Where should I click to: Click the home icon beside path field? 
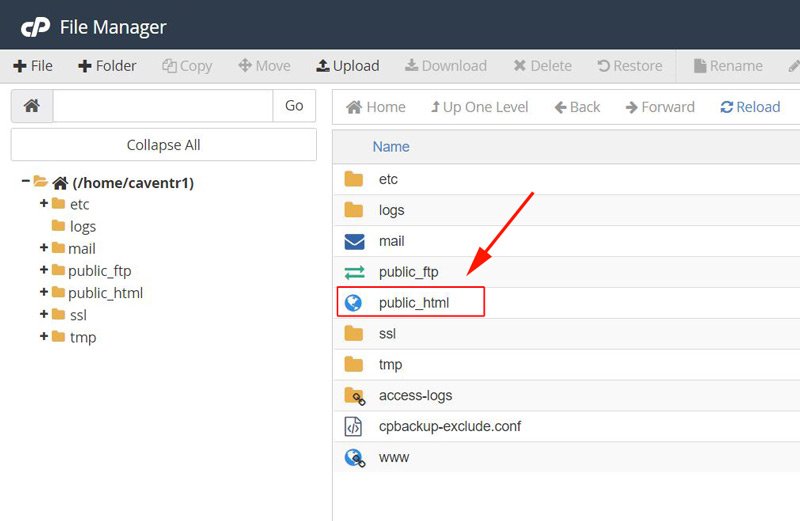(32, 106)
